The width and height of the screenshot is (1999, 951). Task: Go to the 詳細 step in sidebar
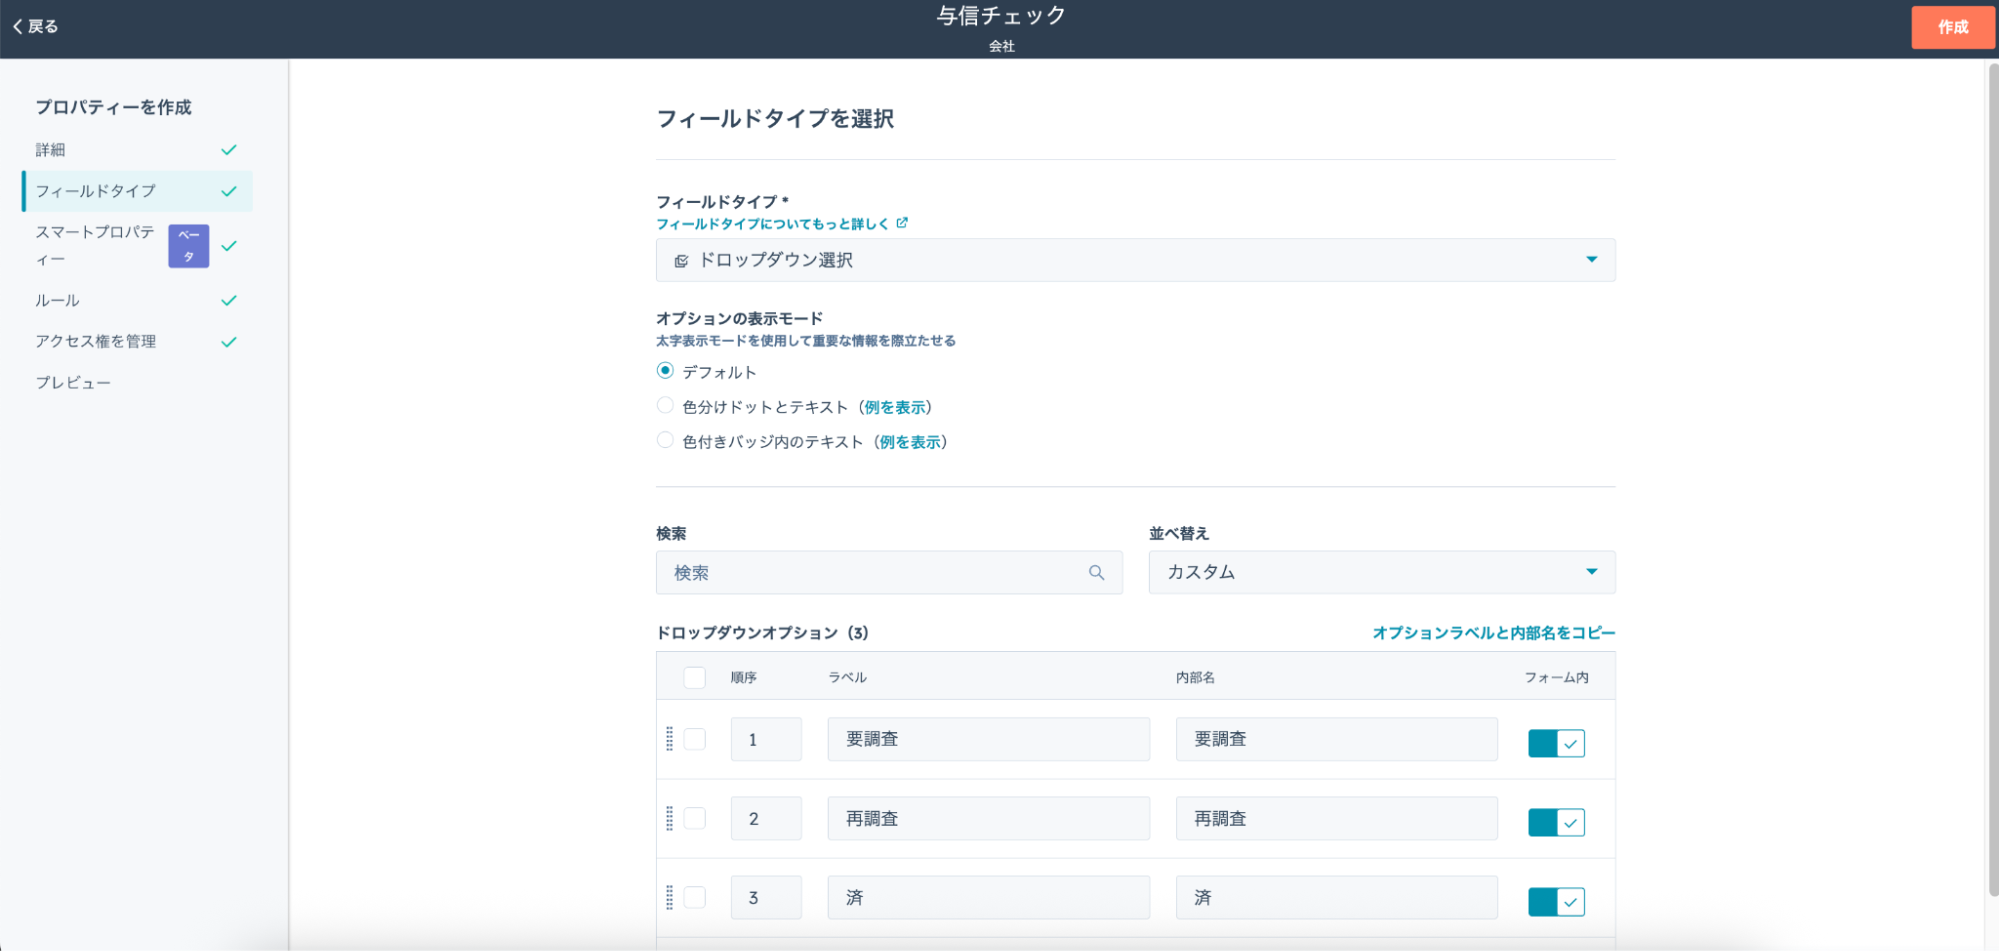51,150
